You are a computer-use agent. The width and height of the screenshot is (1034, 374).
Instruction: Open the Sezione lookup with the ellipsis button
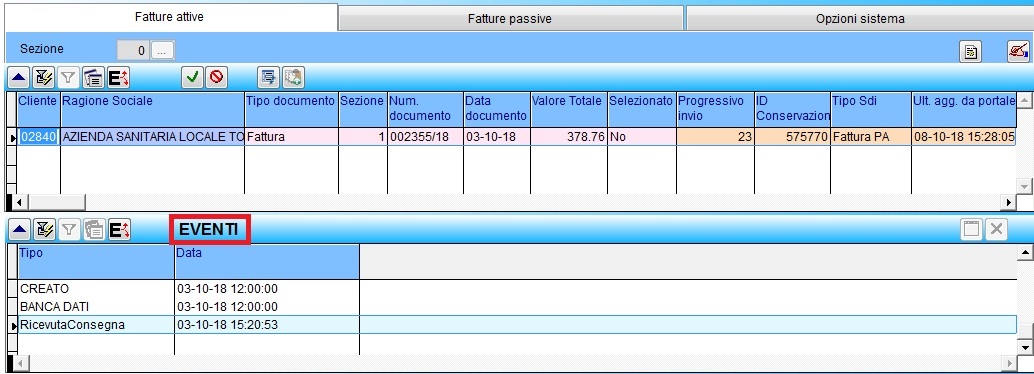coord(163,50)
